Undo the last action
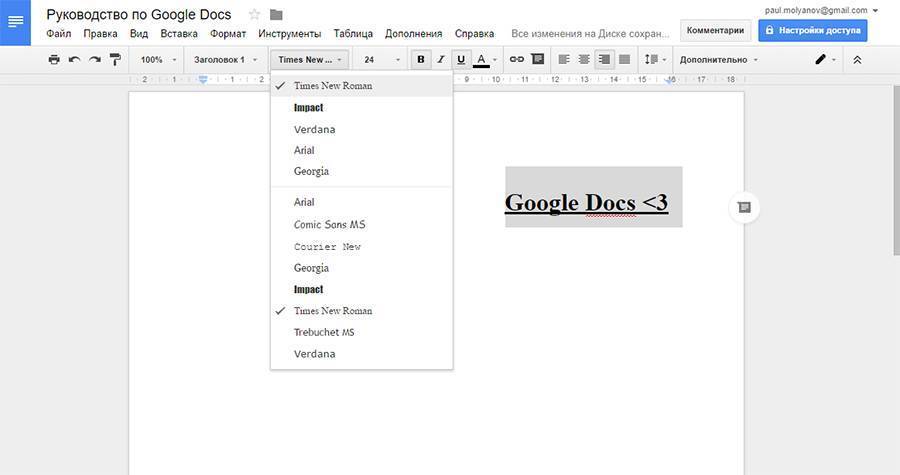This screenshot has height=475, width=900. point(75,59)
